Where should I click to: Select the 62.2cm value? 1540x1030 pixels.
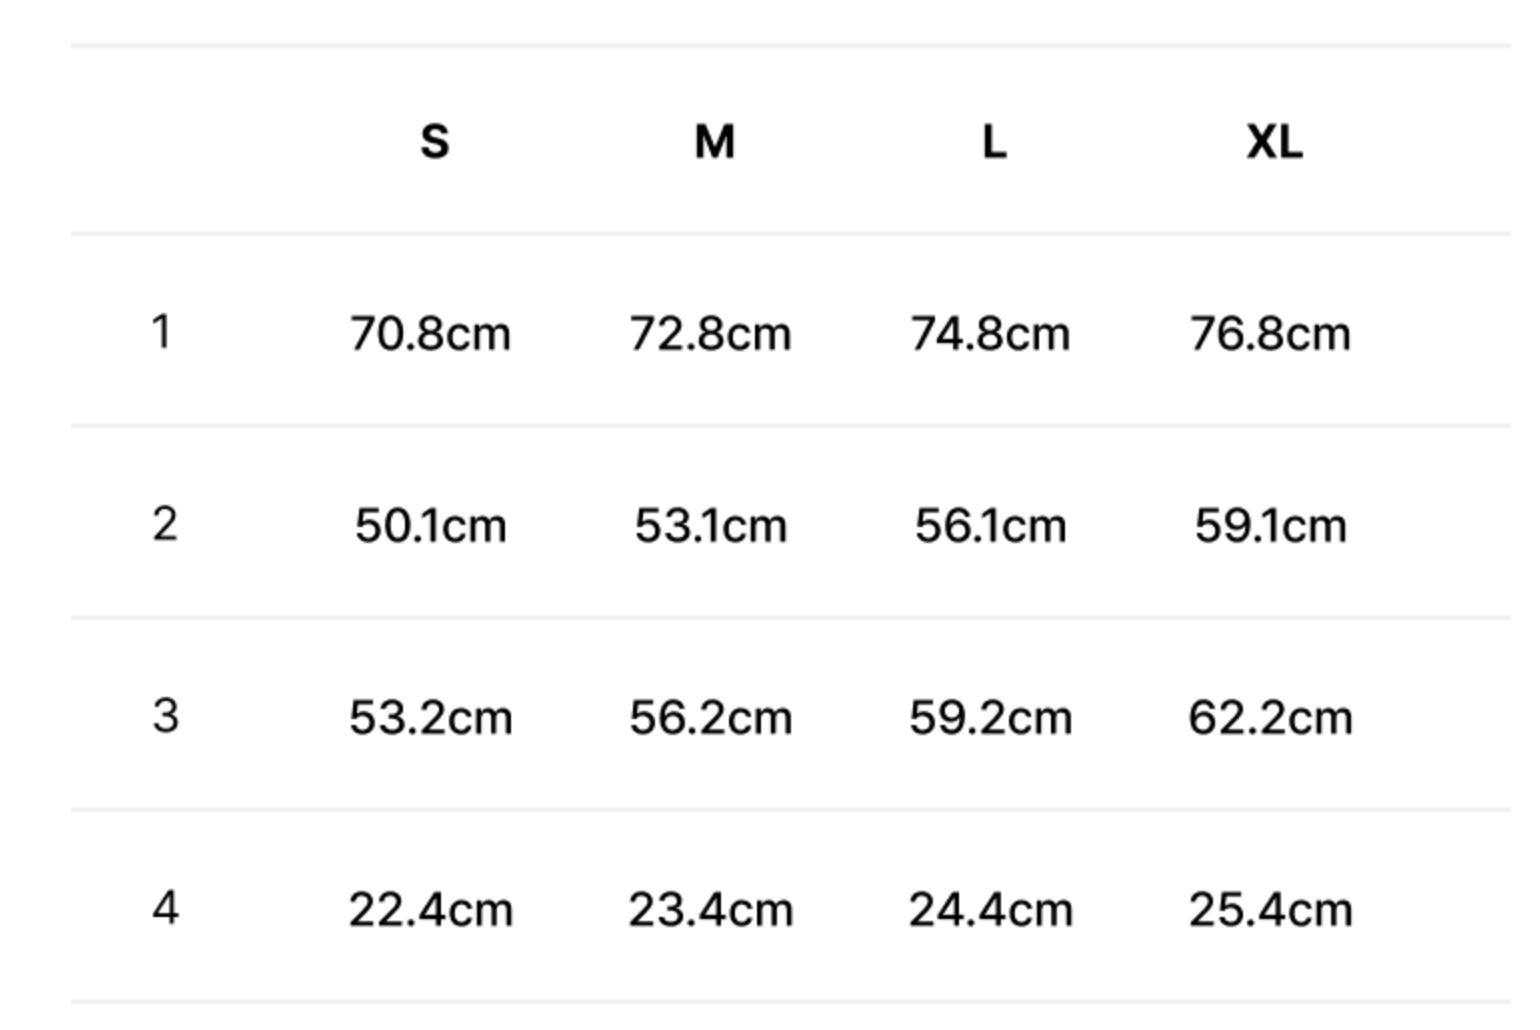(1270, 718)
